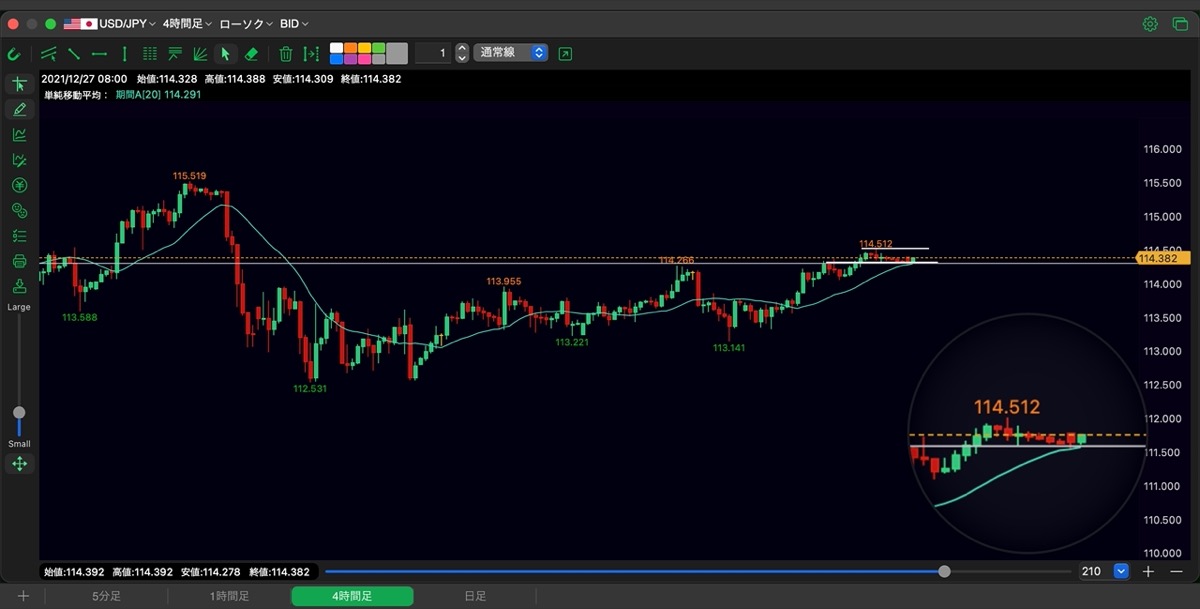Click the minus zoom button beside 210
This screenshot has height=609, width=1200.
tap(1176, 571)
